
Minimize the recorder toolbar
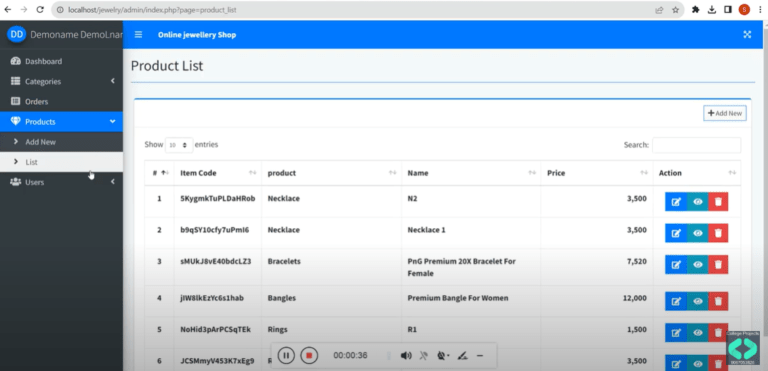pos(480,355)
